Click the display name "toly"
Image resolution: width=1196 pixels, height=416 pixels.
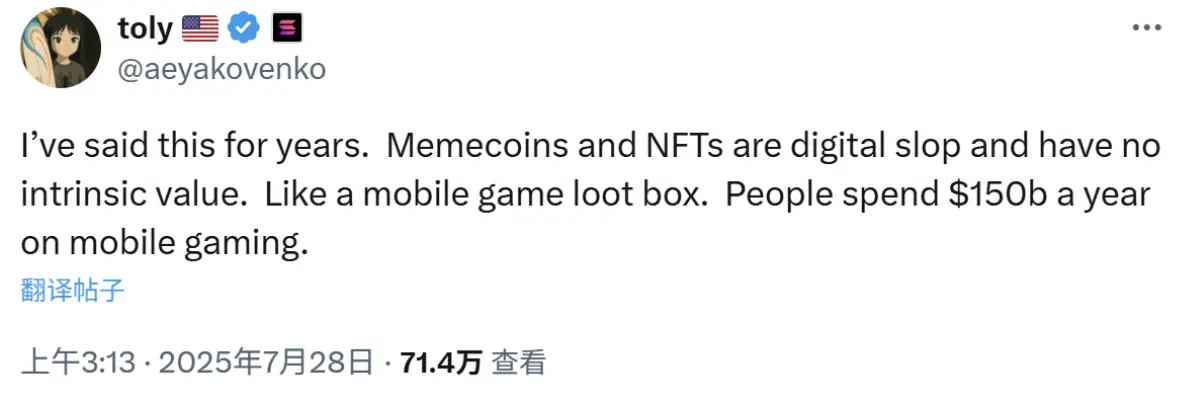[x=145, y=30]
